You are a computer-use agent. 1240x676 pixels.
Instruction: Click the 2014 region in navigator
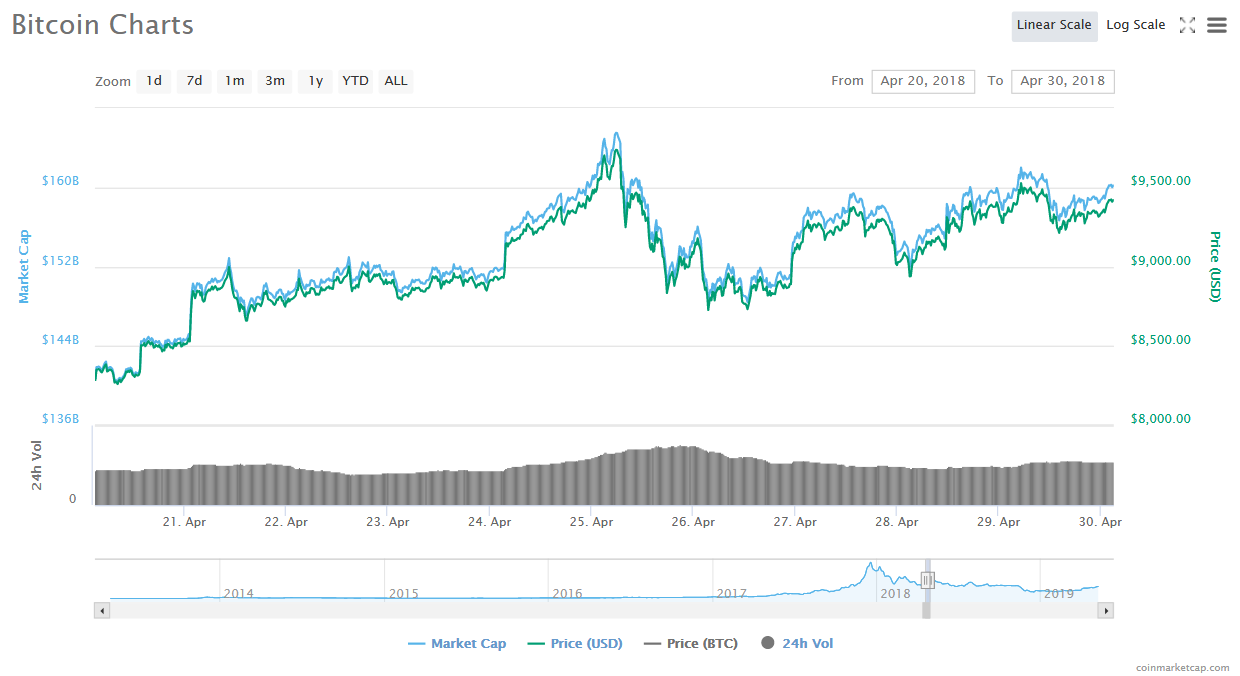[238, 593]
